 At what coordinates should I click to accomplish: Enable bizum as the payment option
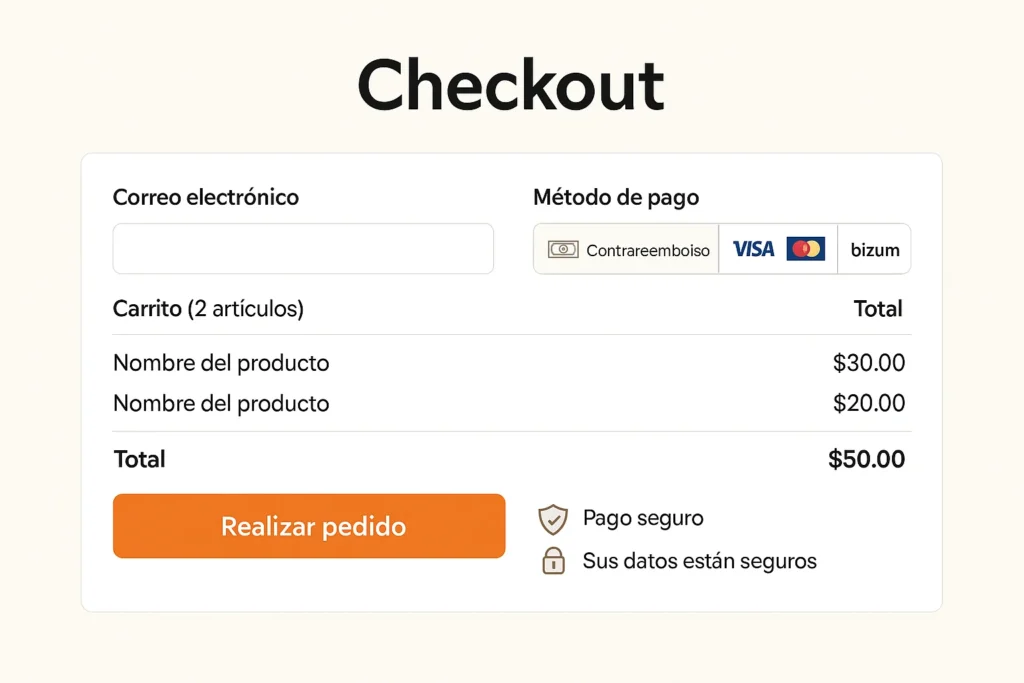pyautogui.click(x=873, y=248)
